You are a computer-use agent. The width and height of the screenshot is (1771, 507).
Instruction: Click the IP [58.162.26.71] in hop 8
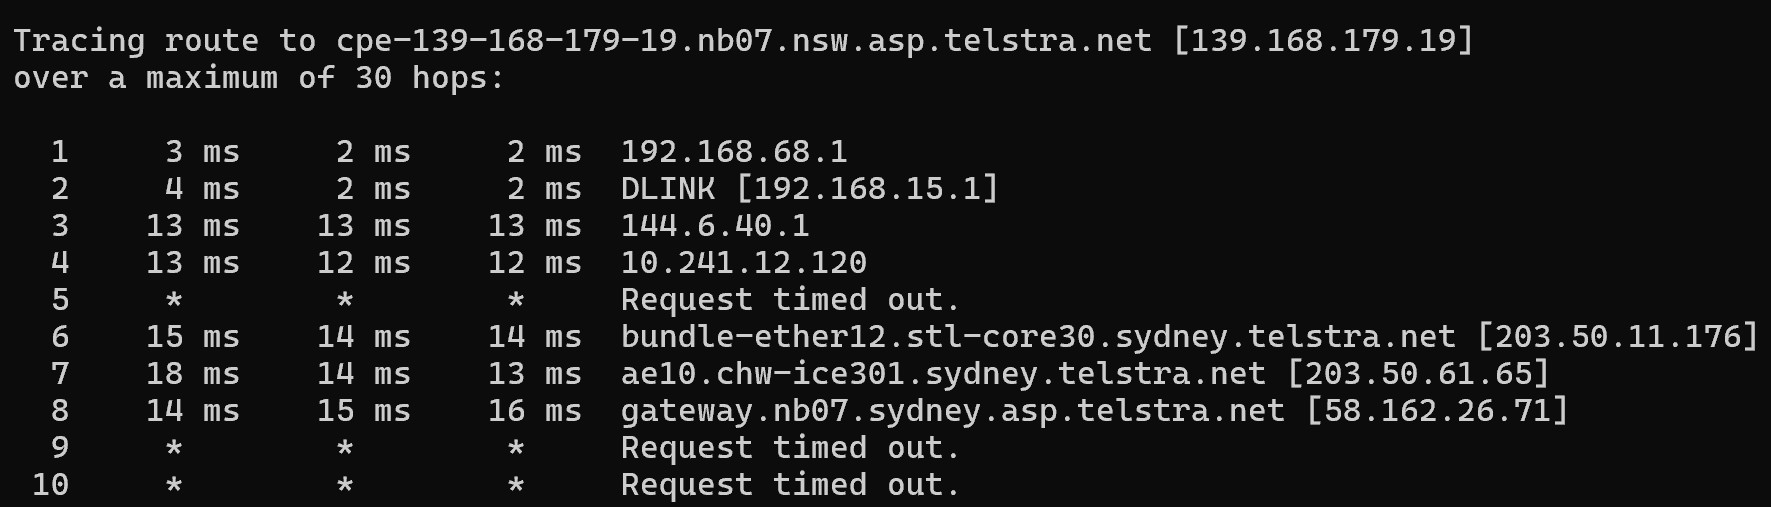1437,411
